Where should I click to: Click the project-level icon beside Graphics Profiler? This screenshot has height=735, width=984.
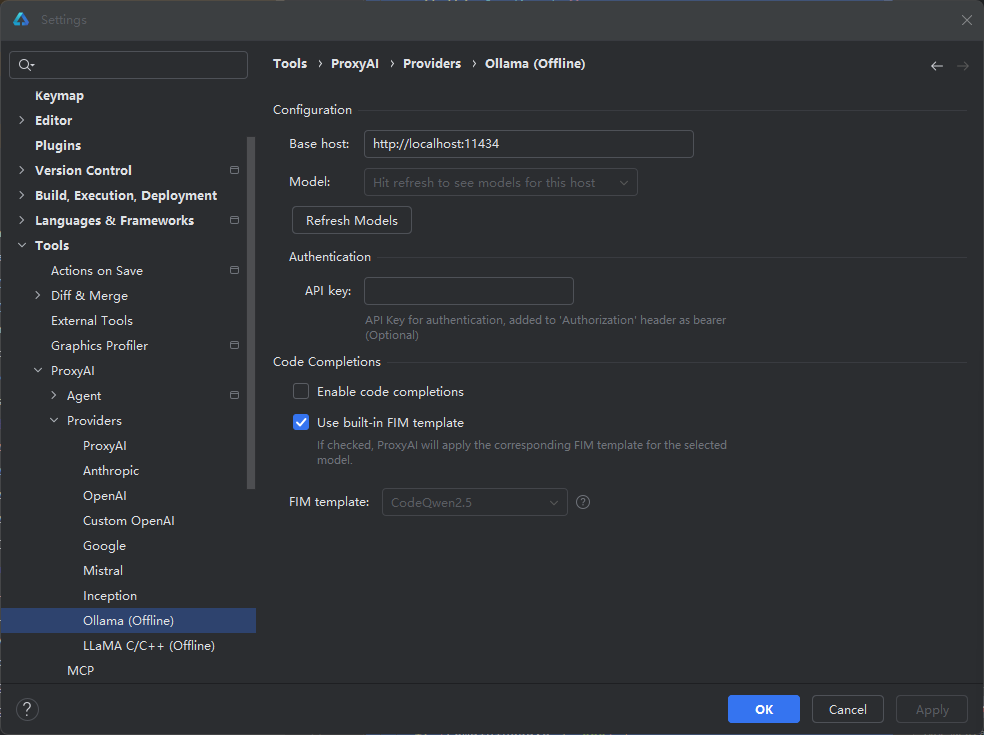point(235,345)
